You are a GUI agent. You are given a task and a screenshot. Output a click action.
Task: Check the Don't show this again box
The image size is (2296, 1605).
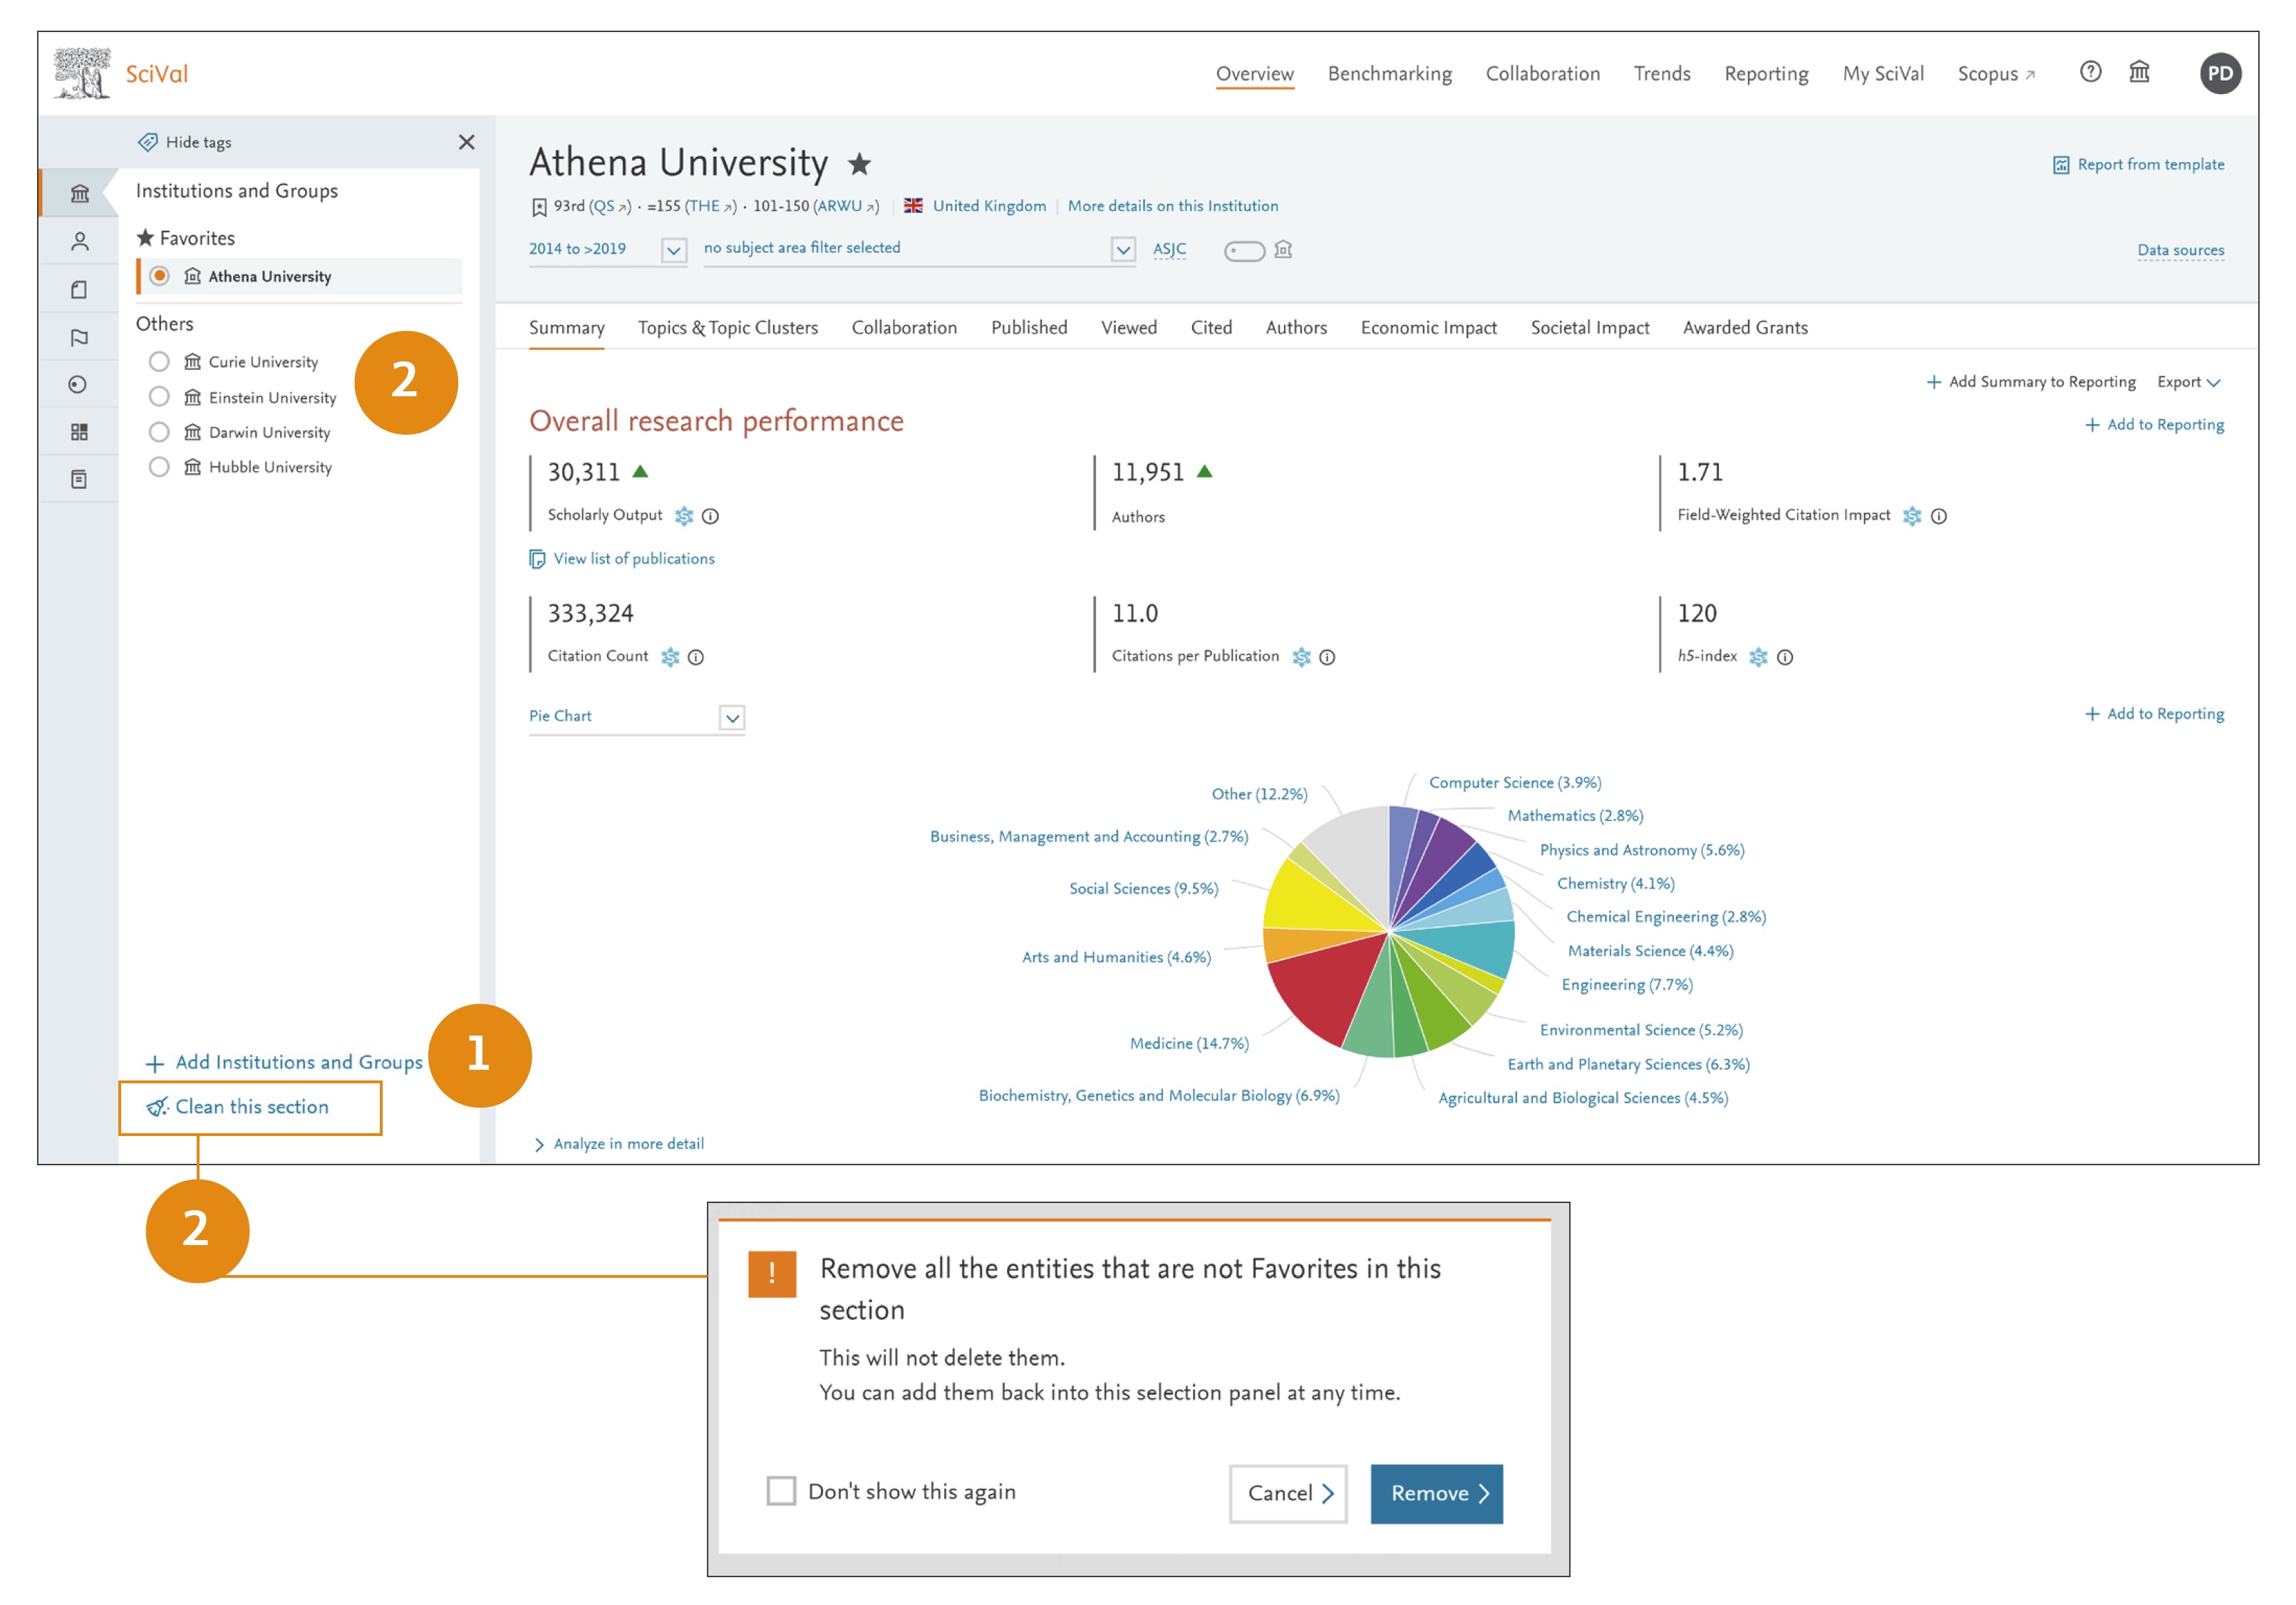781,1491
